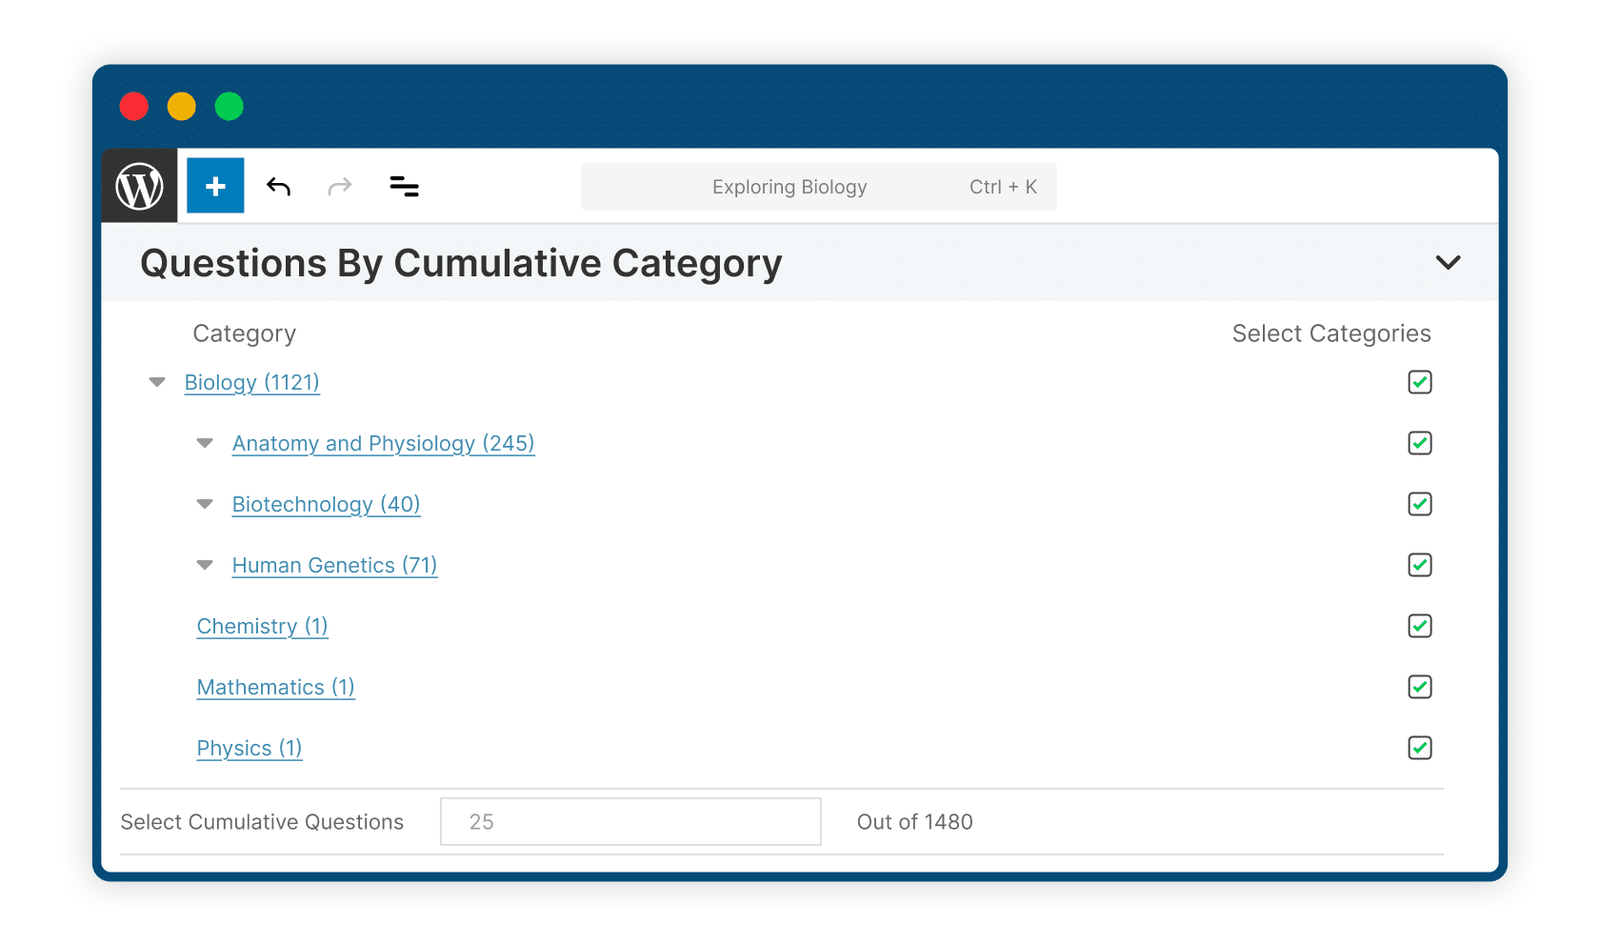Open the Mathematics (1) category link
The height and width of the screenshot is (946, 1600).
tap(276, 687)
